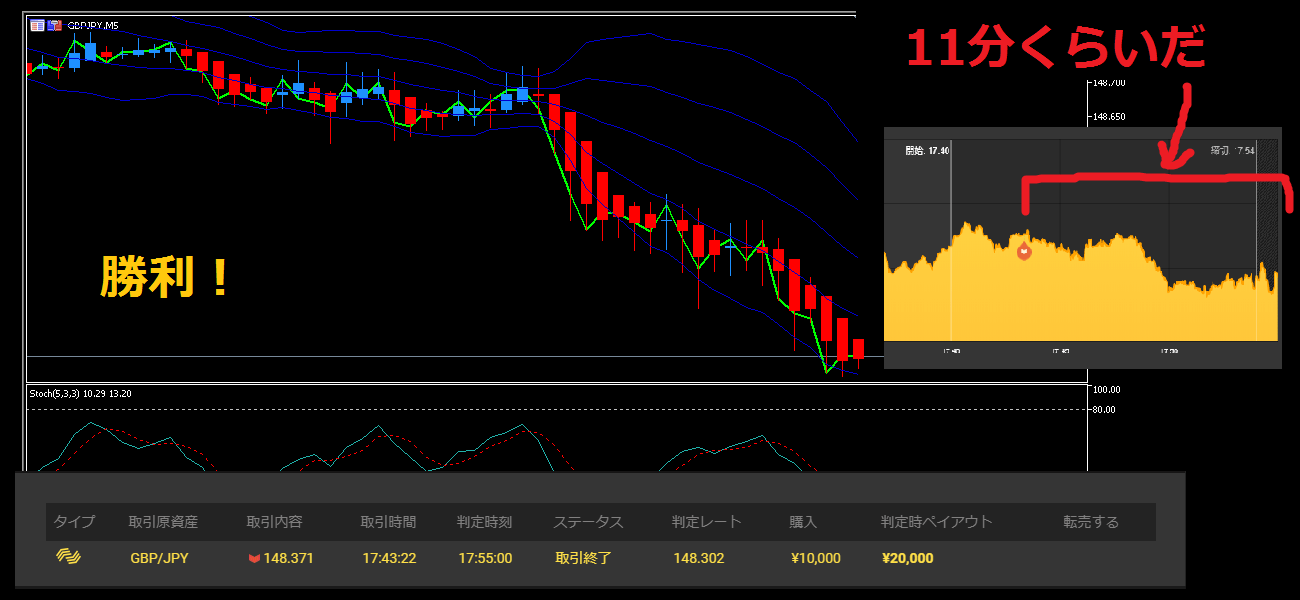
Task: Click the second small icon before GBPJPY,M5 title
Action: (x=54, y=24)
